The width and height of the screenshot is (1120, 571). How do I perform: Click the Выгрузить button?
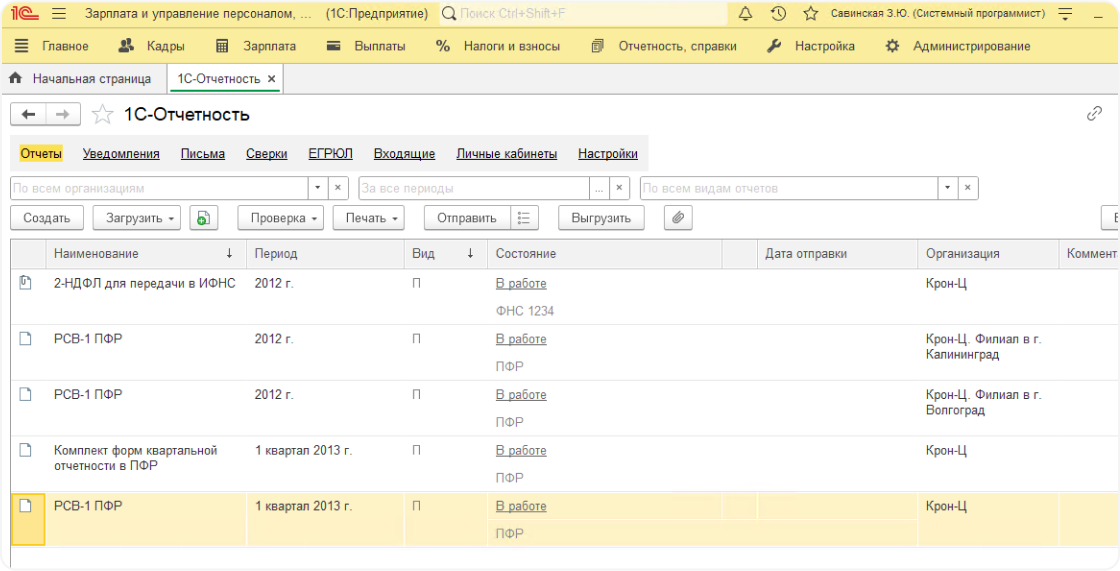click(601, 218)
